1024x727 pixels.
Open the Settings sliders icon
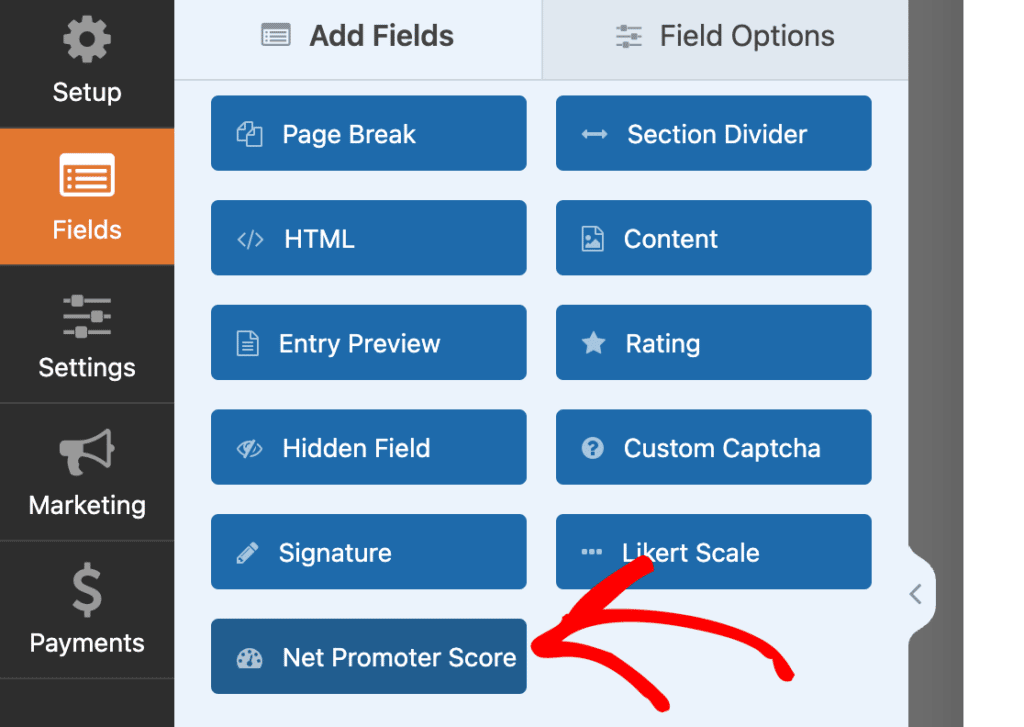(86, 315)
